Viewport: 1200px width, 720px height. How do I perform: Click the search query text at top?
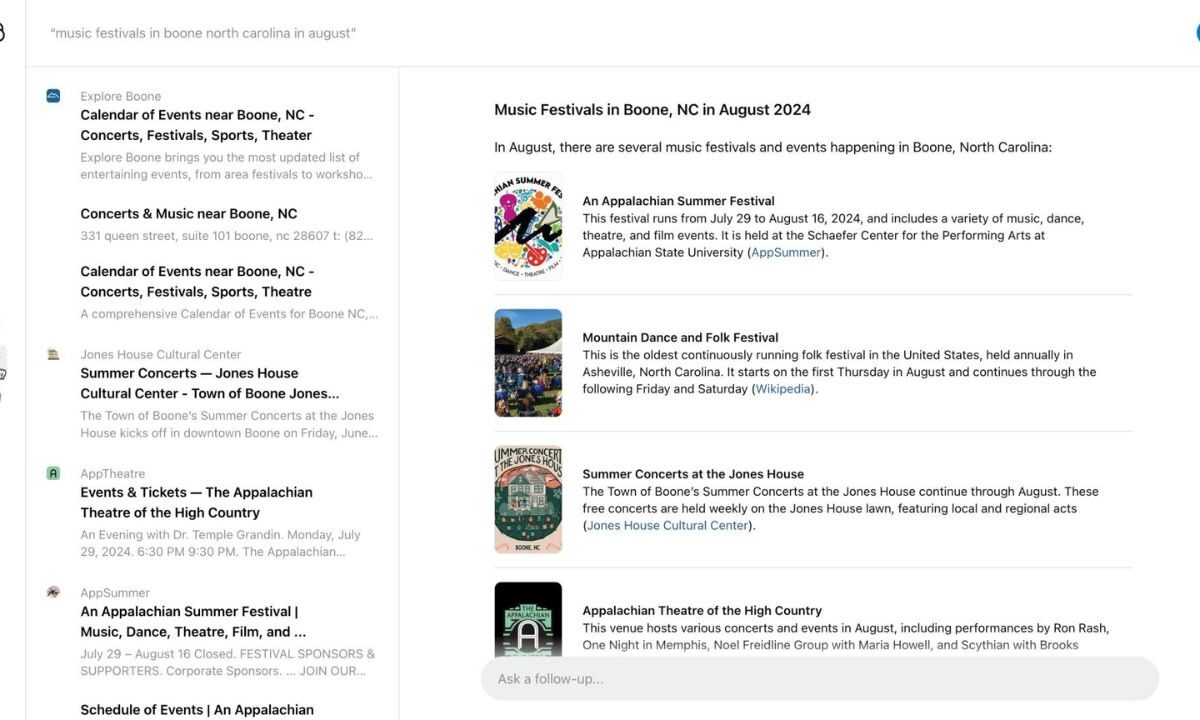tap(203, 33)
